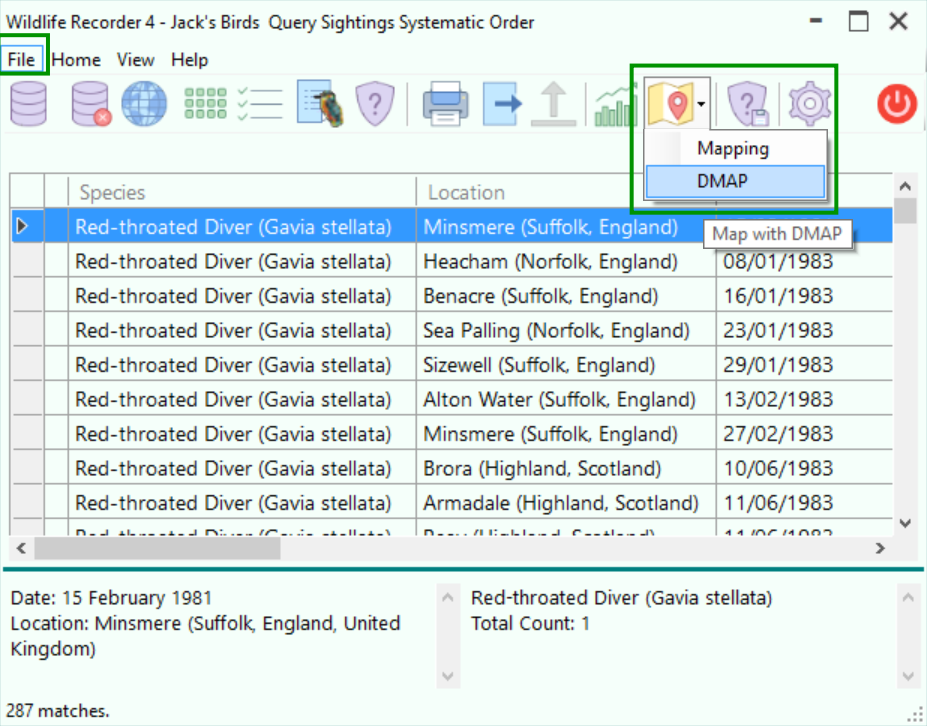Click the date 29/01/1983

(x=778, y=365)
